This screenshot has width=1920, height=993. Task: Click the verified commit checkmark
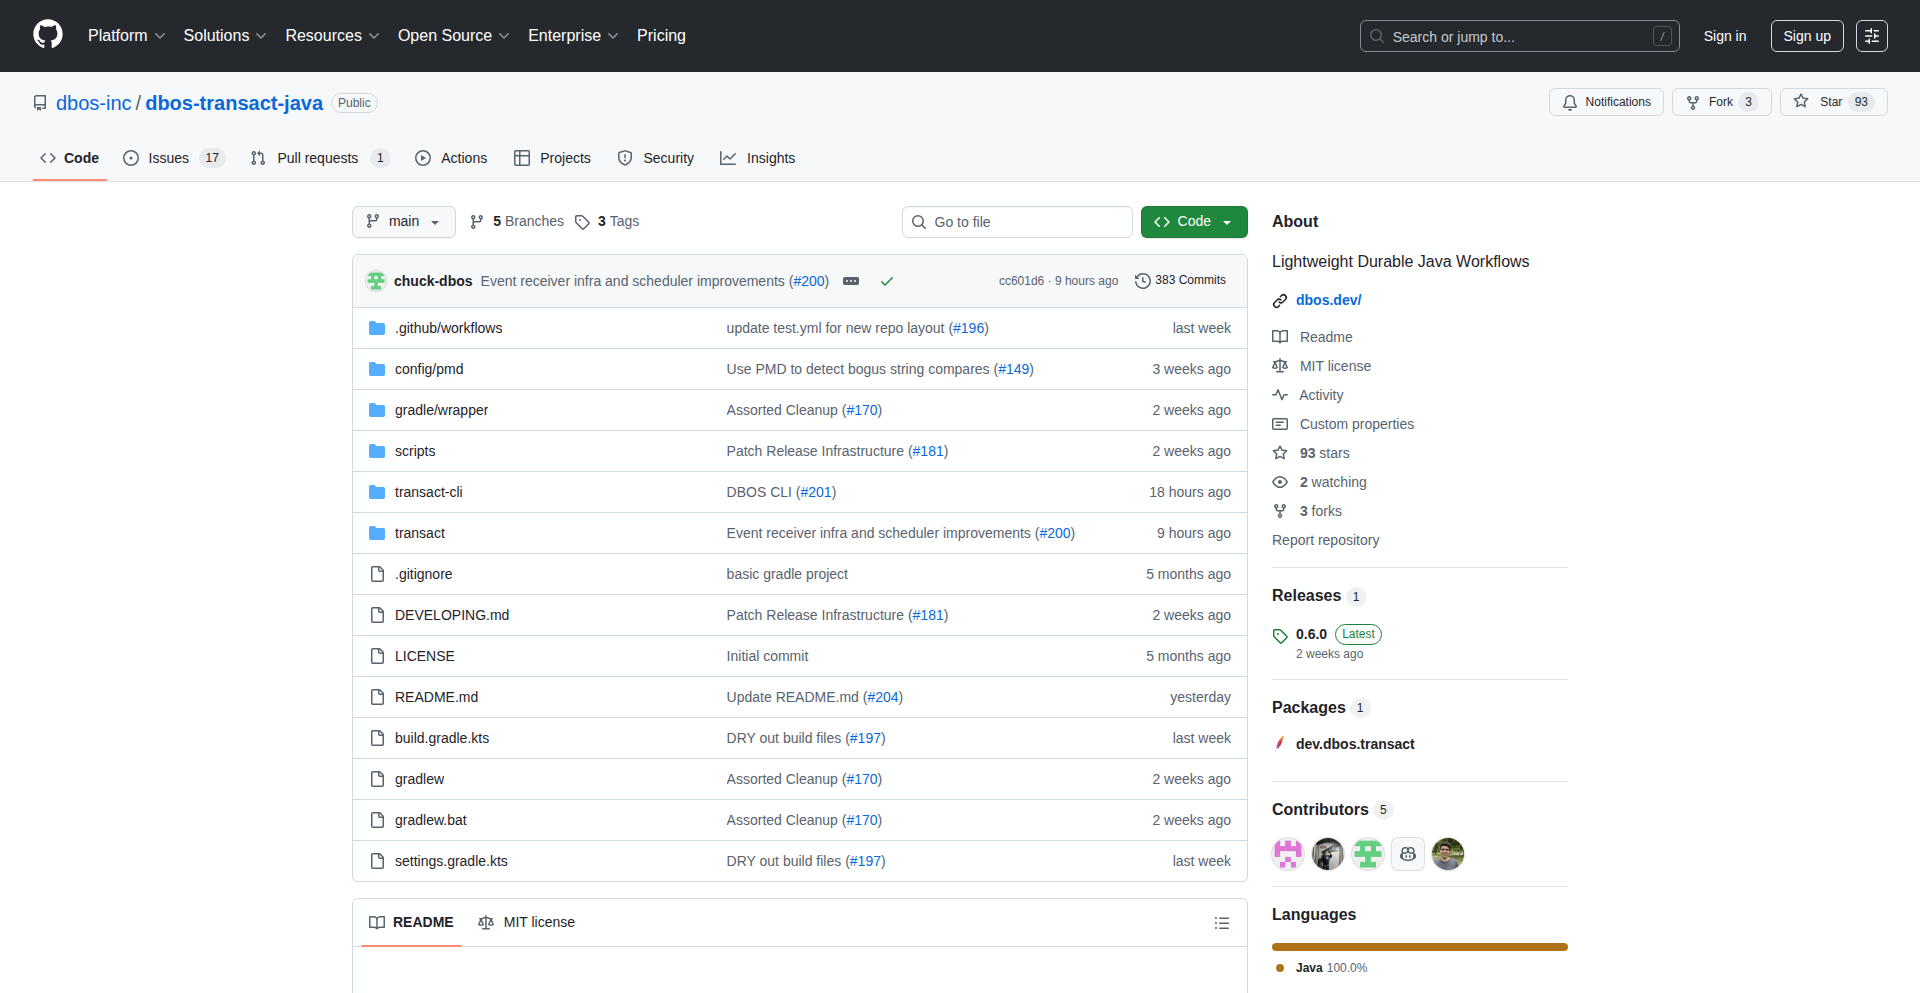tap(886, 281)
